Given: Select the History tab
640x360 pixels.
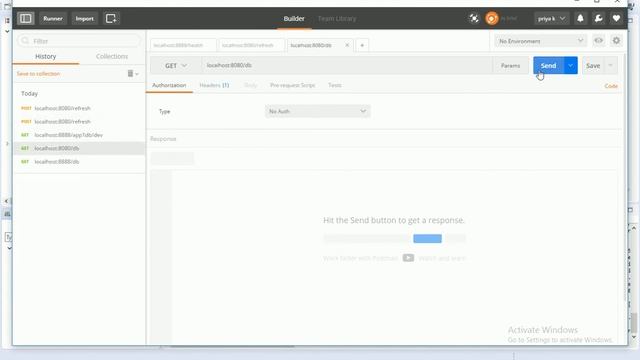Looking at the screenshot, I should point(45,56).
